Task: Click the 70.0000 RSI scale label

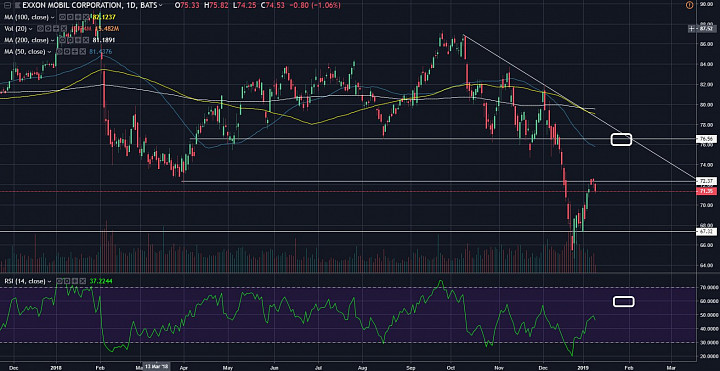Action: 708,287
